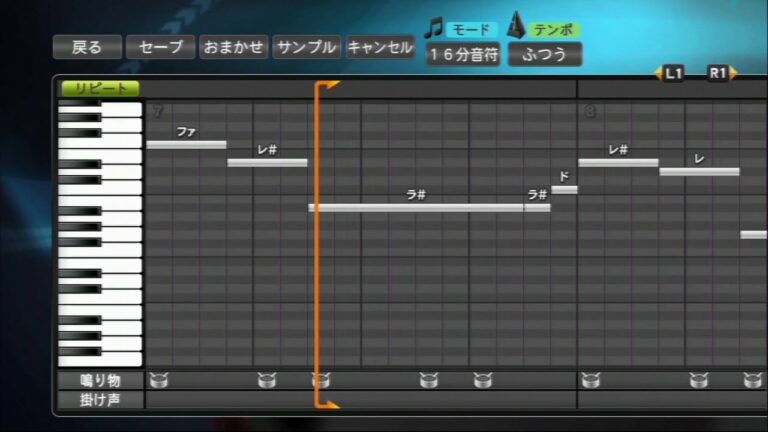Select the last drum icon at the right edge

click(752, 380)
